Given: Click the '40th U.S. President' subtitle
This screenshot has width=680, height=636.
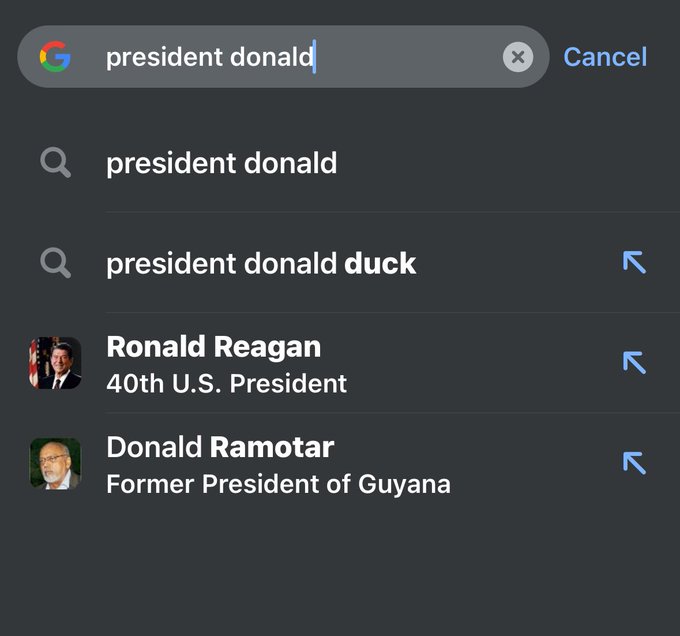Looking at the screenshot, I should pos(226,383).
